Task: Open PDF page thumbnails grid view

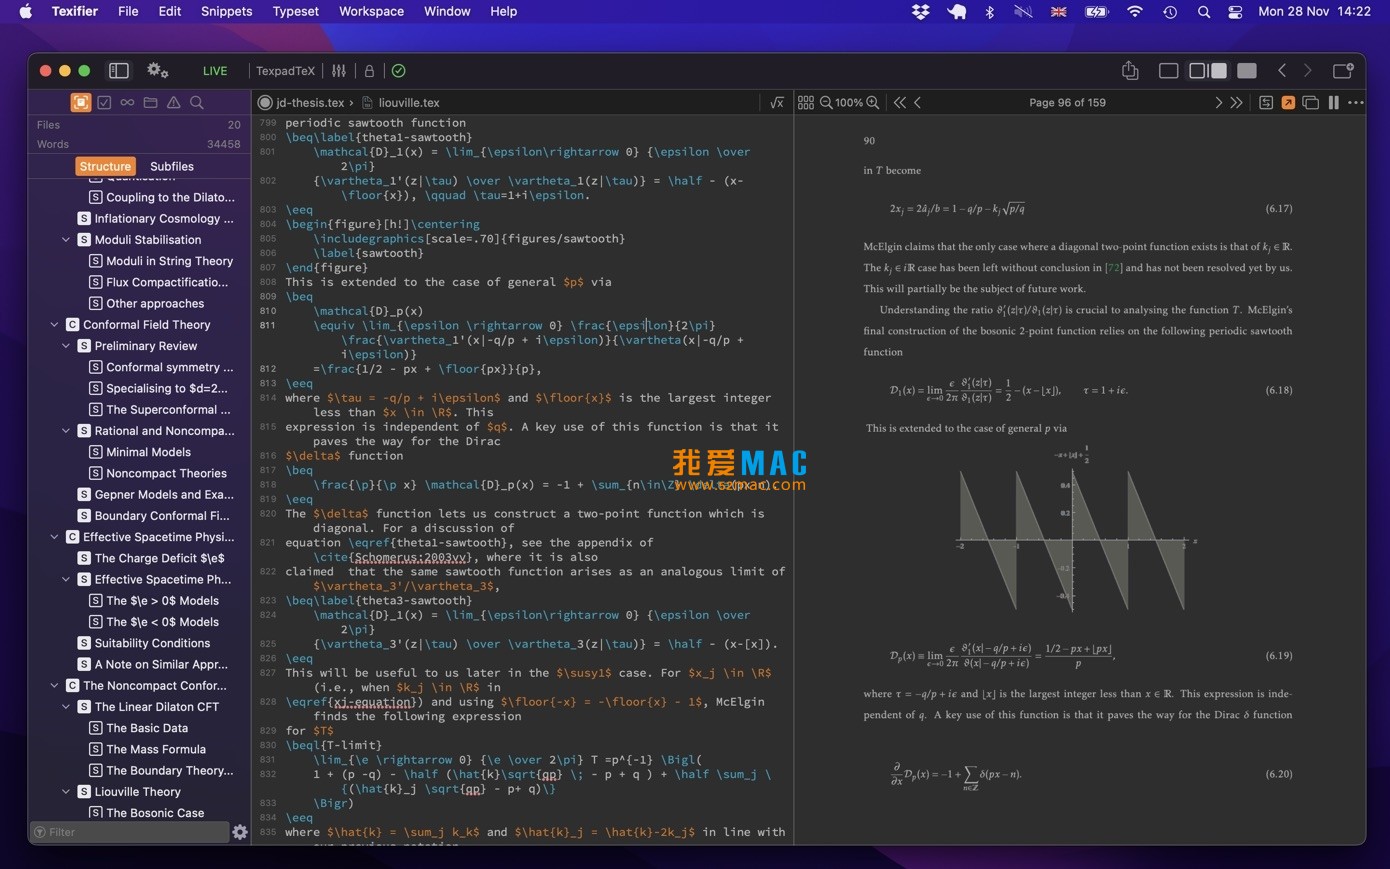Action: [x=806, y=102]
